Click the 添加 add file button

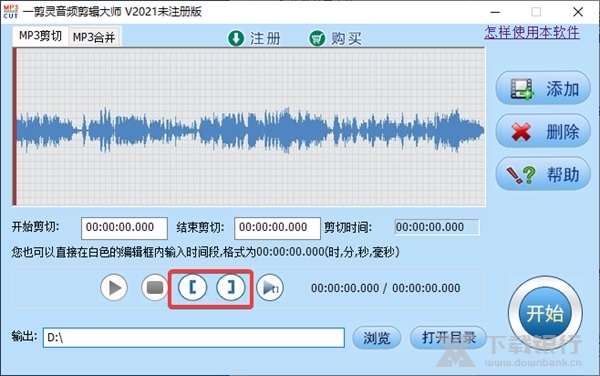point(543,88)
